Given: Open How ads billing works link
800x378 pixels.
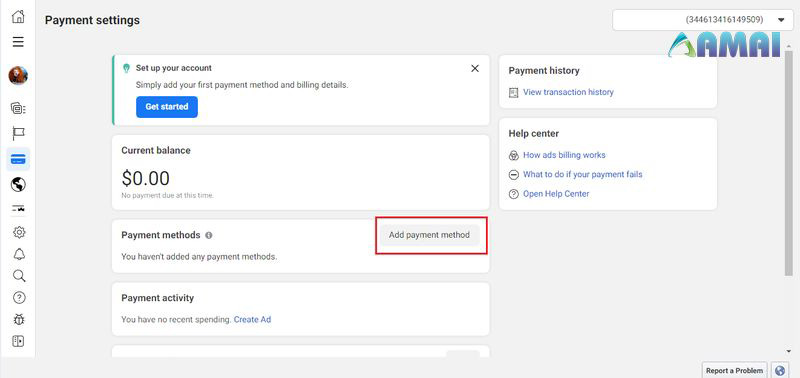Looking at the screenshot, I should coord(564,155).
